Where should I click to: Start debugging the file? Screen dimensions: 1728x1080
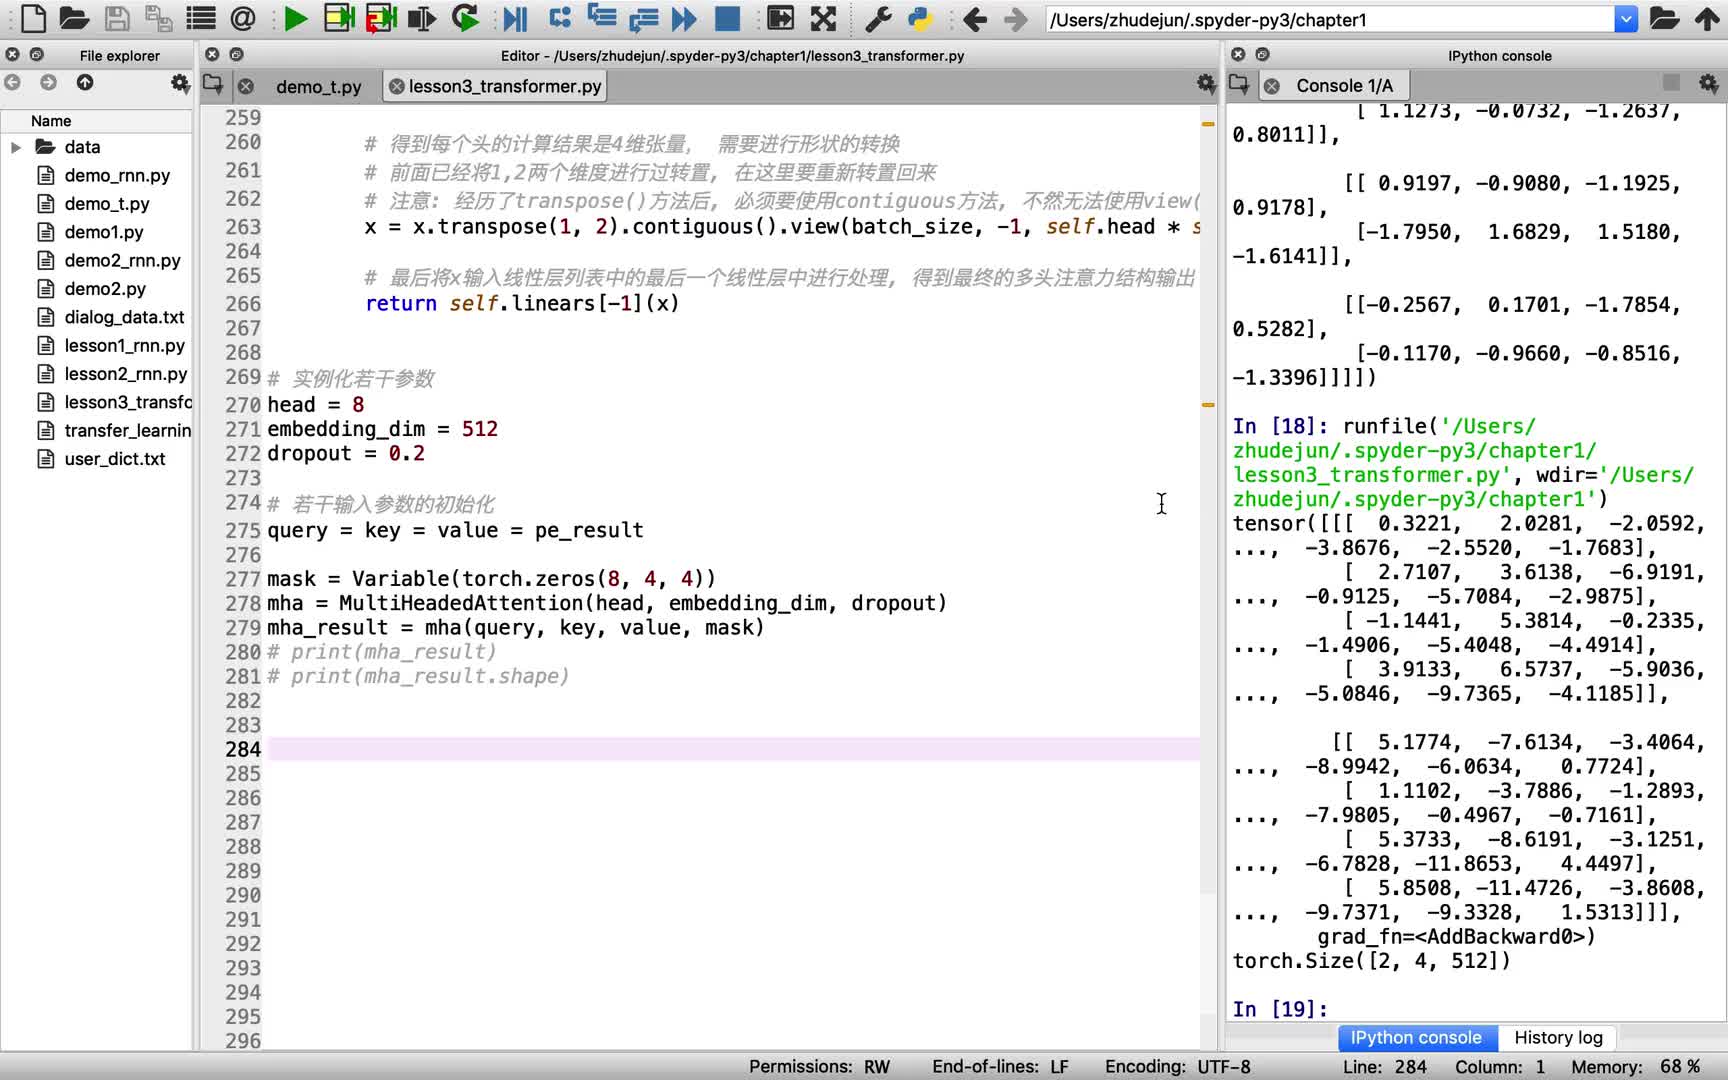(515, 18)
